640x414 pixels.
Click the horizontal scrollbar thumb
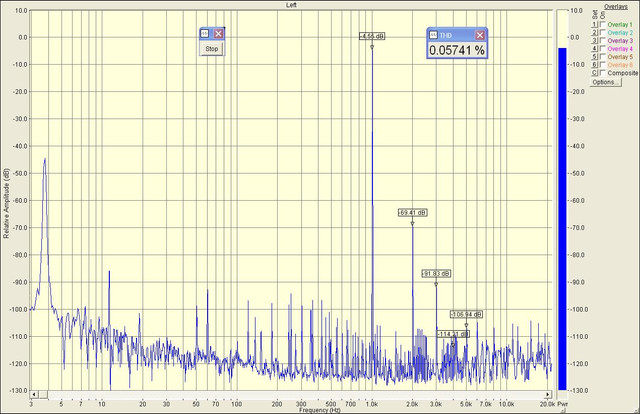(43, 395)
